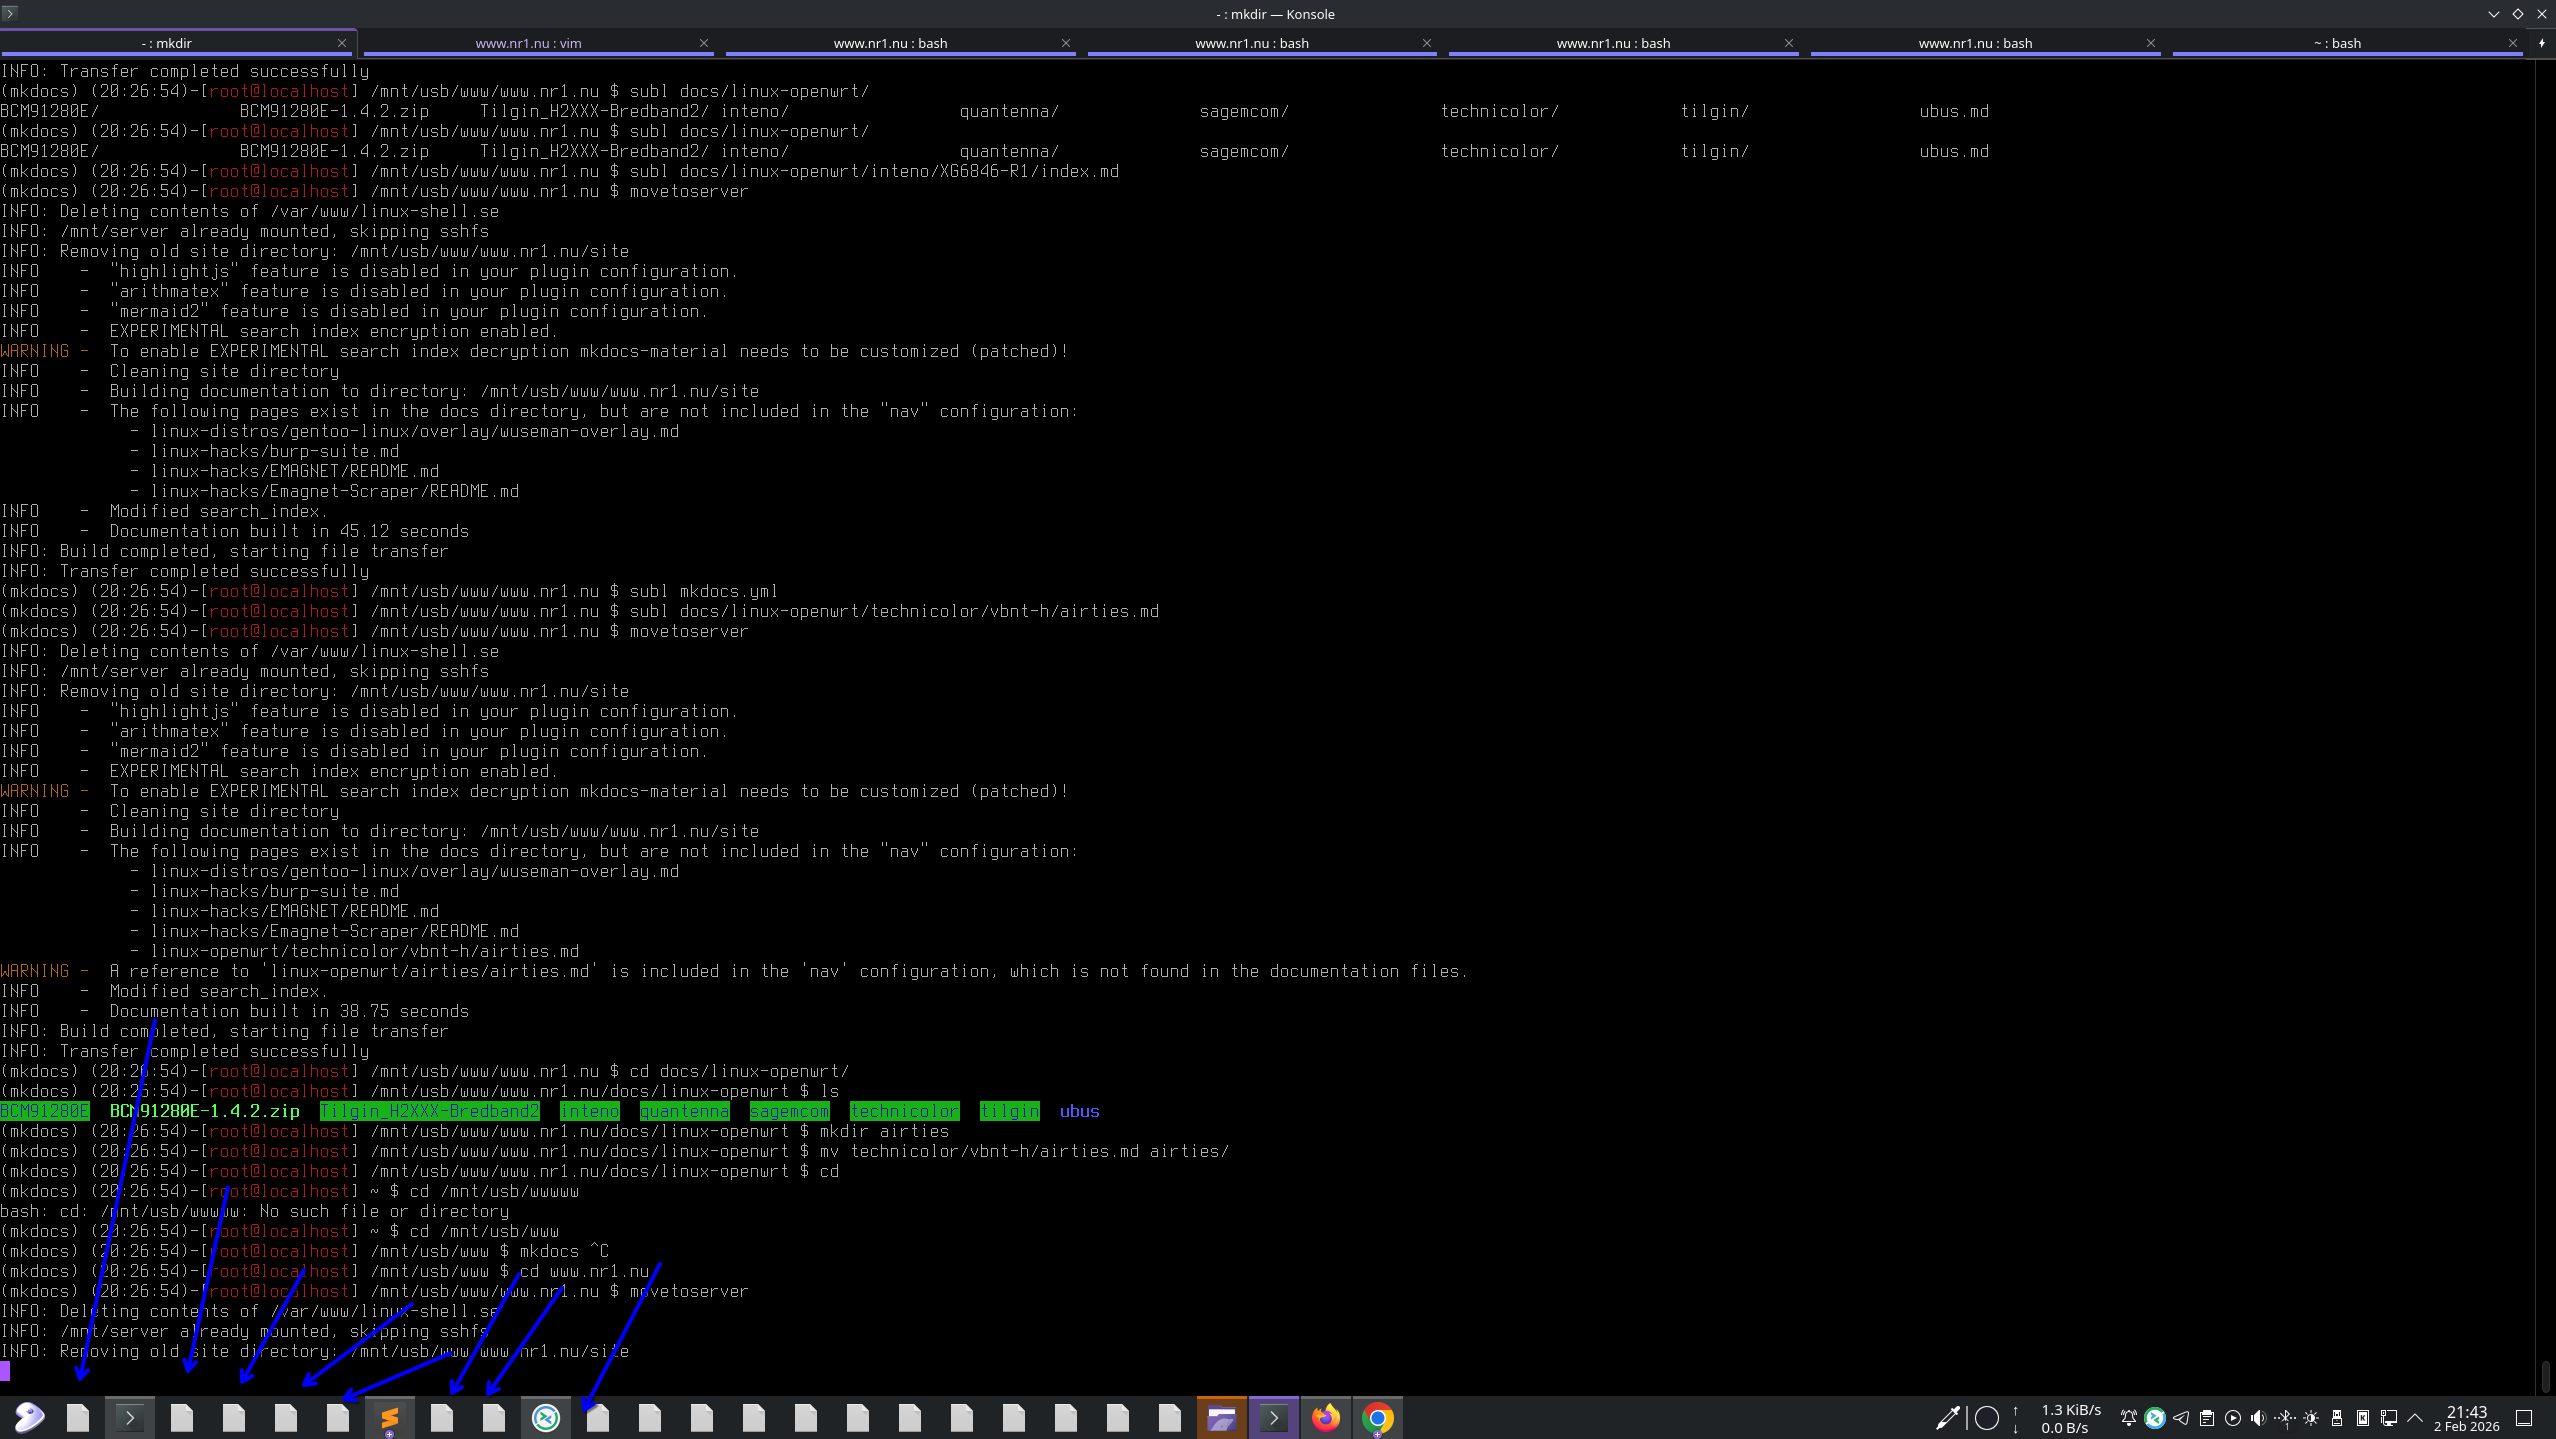
Task: Open the clipboard tray icon
Action: 2207,1418
